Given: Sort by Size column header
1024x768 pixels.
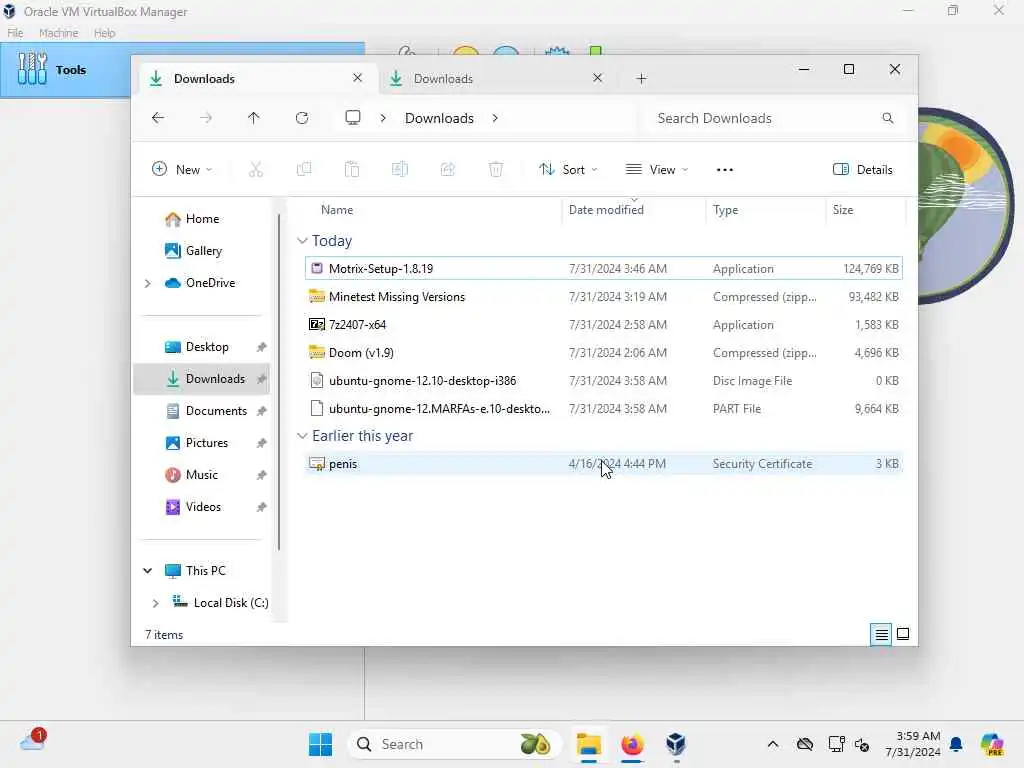Looking at the screenshot, I should pos(842,210).
